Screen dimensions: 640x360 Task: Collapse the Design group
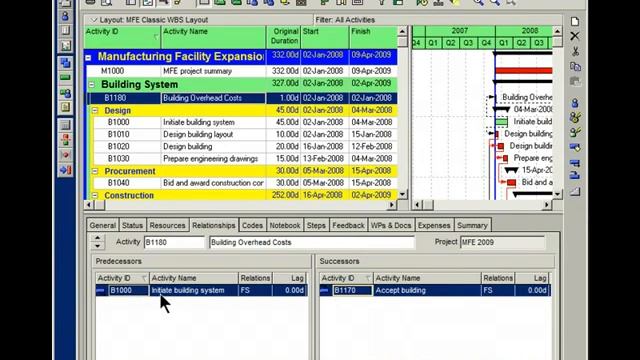(95, 111)
